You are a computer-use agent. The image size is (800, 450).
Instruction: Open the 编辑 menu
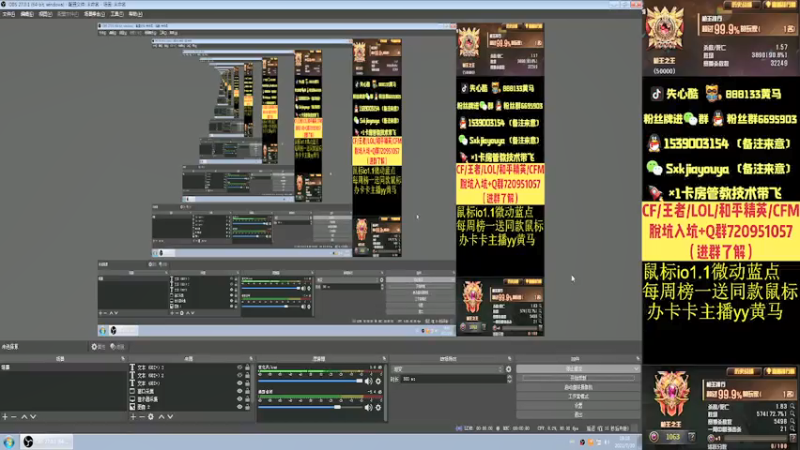(27, 14)
